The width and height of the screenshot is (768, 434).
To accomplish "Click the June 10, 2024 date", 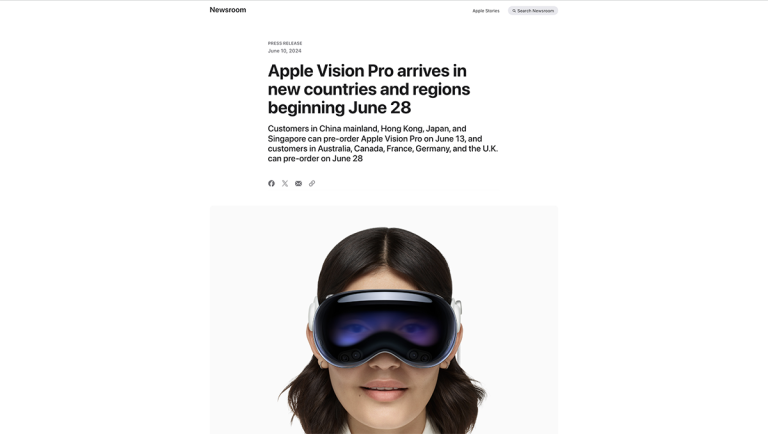I will coord(285,51).
